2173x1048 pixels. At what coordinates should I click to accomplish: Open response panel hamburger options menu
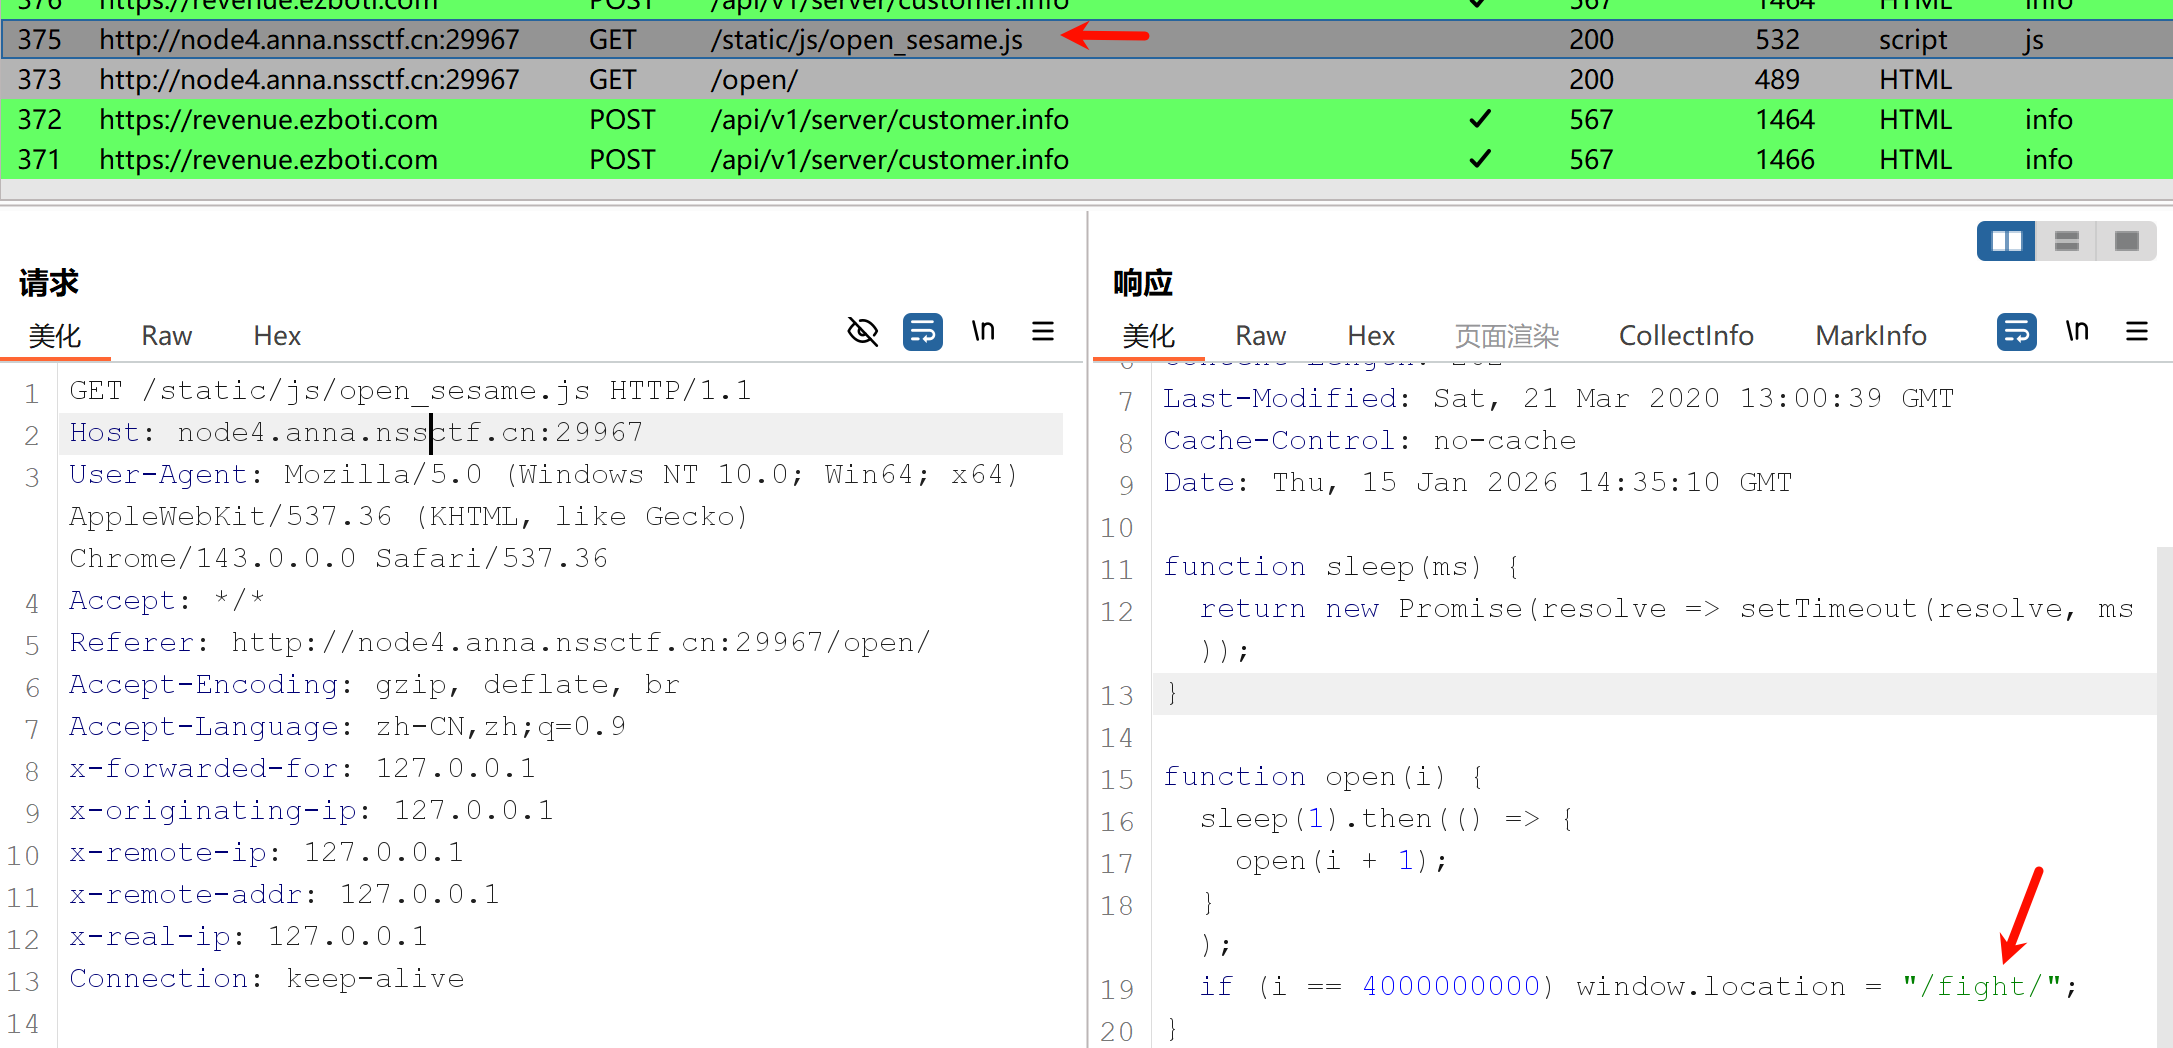pos(2137,331)
